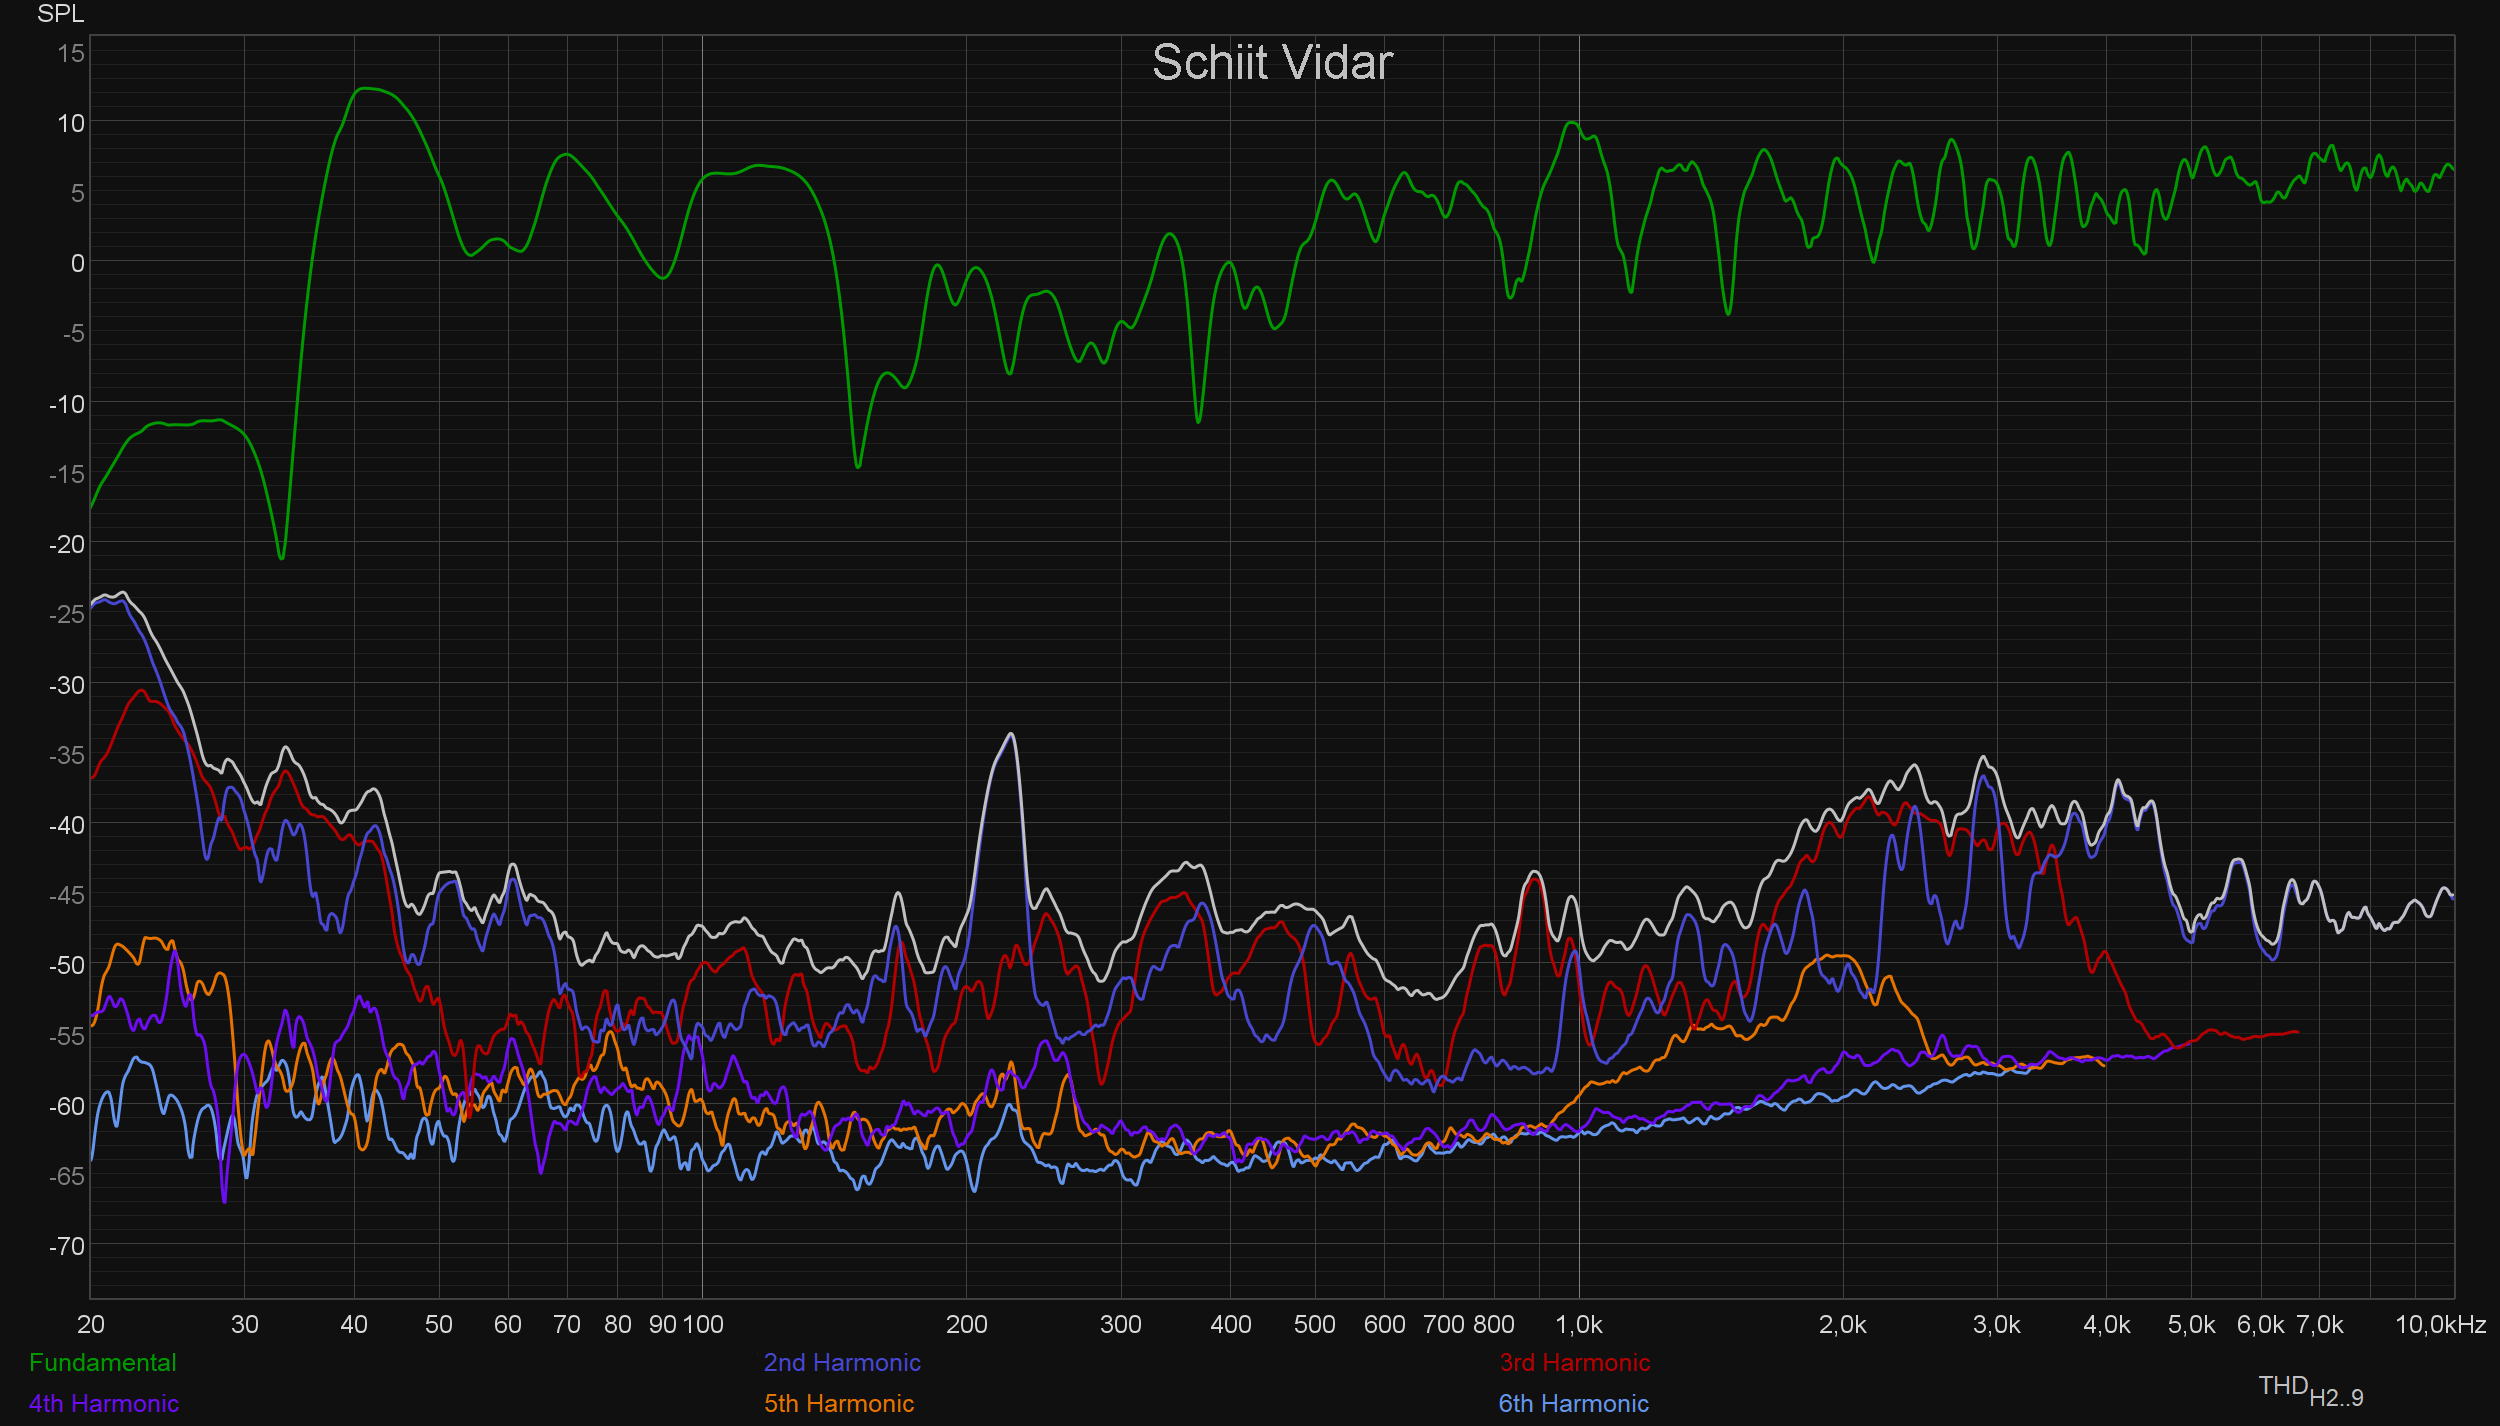
Task: Toggle the 3rd Harmonic legend entry
Action: click(x=1575, y=1362)
